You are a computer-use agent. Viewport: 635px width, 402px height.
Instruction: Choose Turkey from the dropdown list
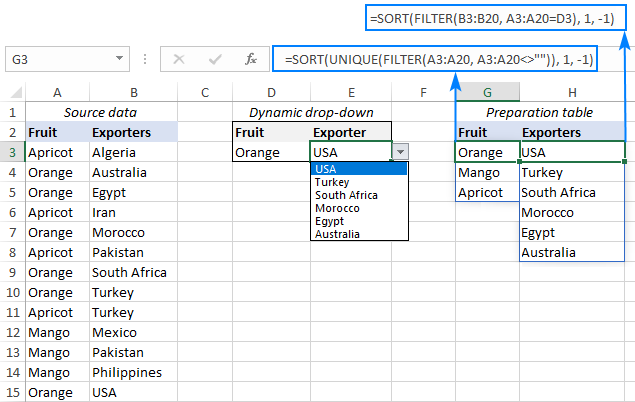(331, 182)
